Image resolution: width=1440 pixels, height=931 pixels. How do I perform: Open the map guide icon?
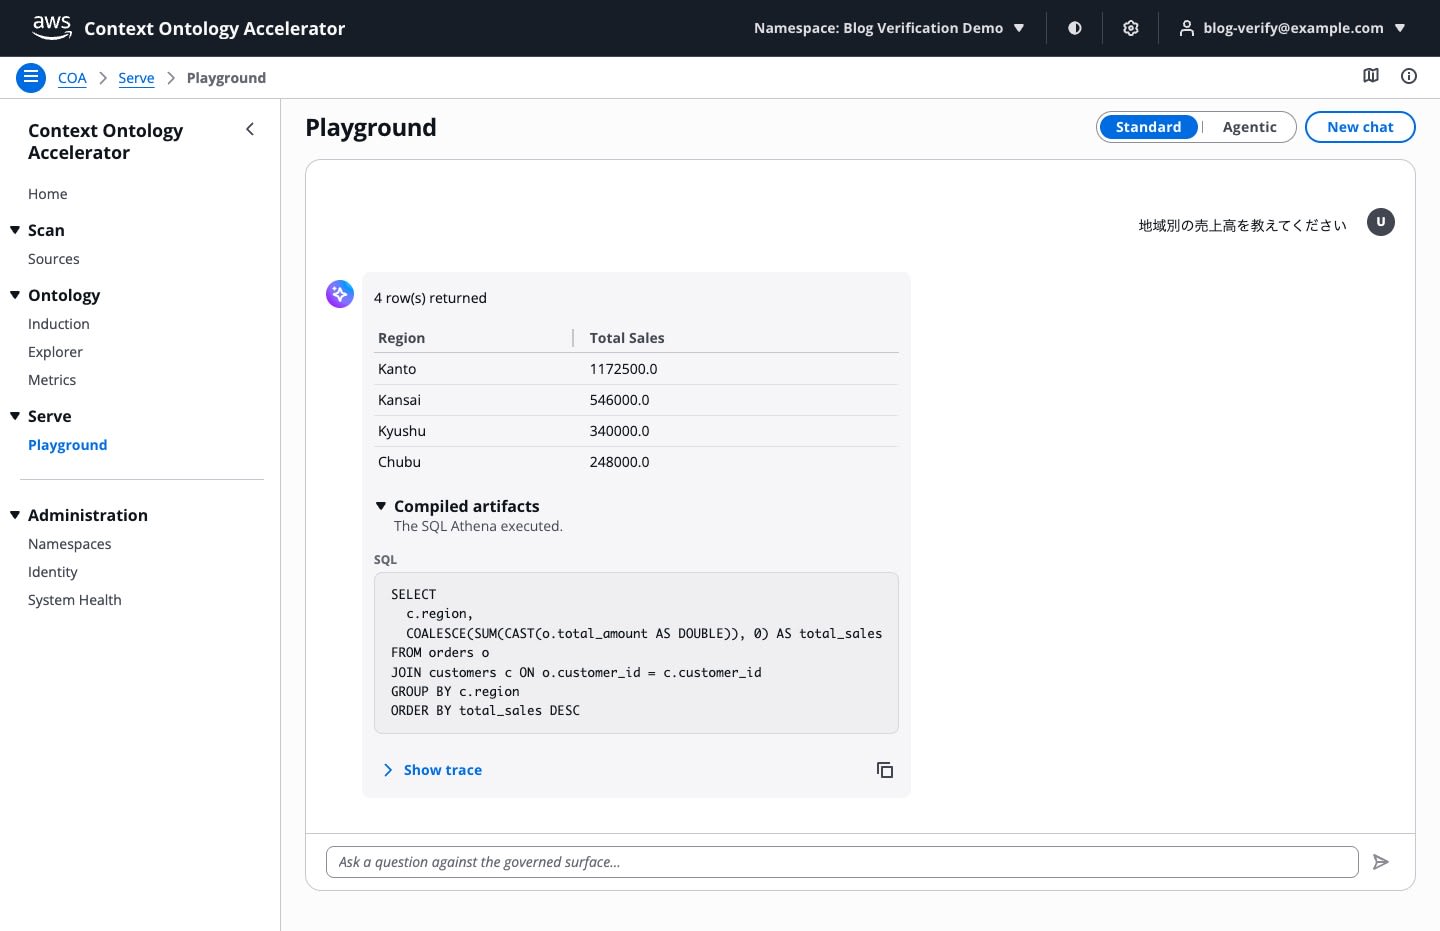click(x=1371, y=76)
